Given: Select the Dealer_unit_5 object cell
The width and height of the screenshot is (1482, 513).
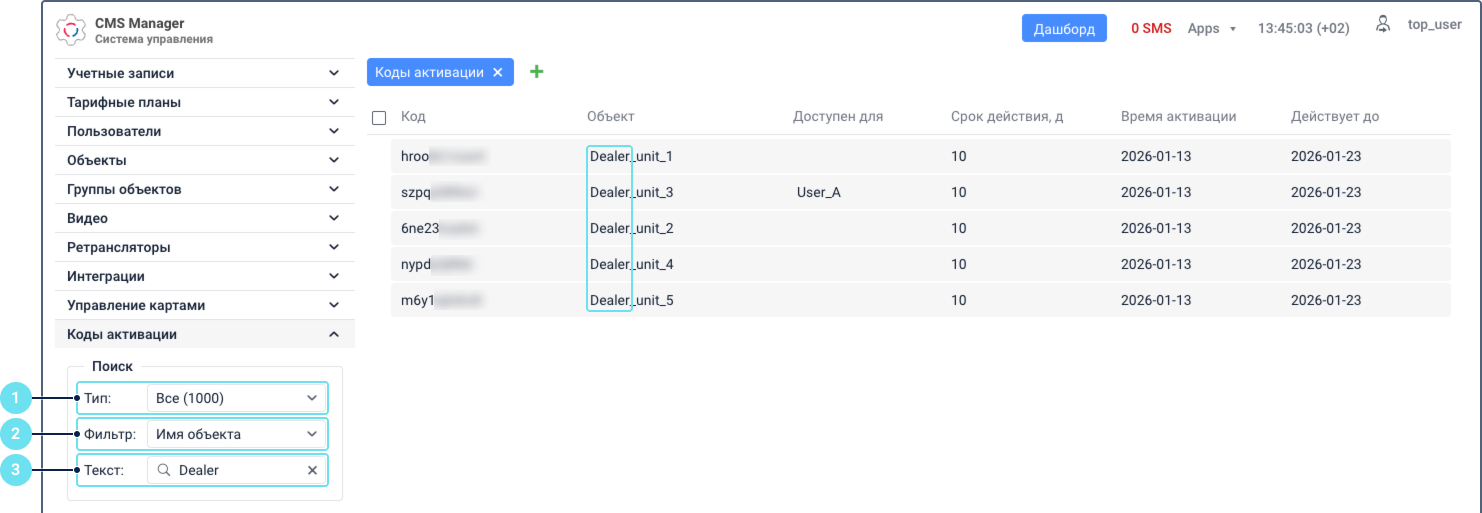Looking at the screenshot, I should point(631,300).
